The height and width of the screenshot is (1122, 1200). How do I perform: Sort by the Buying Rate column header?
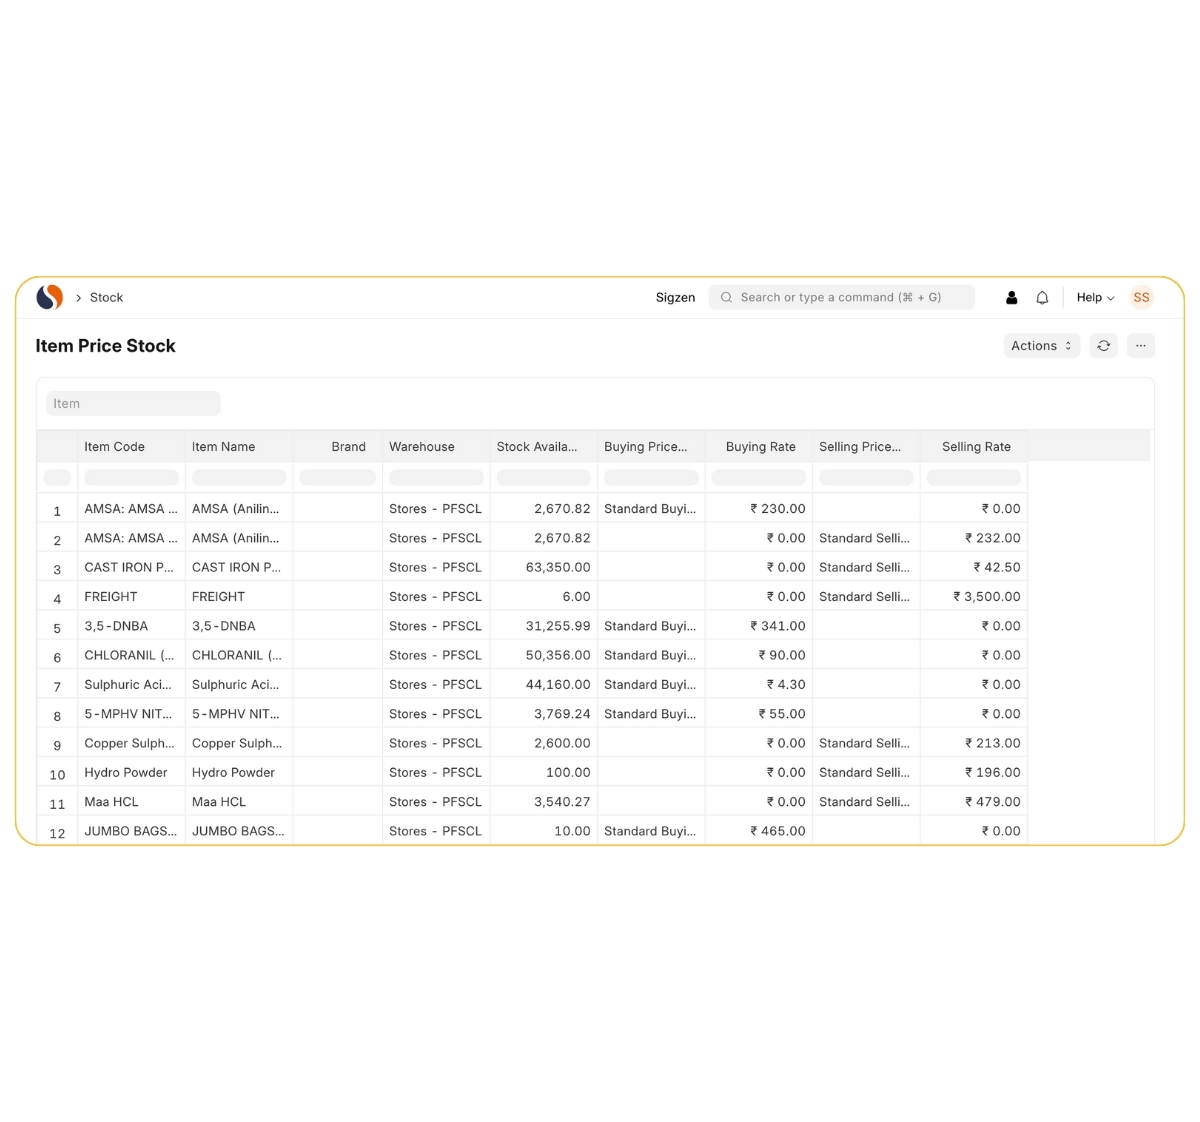(x=759, y=447)
